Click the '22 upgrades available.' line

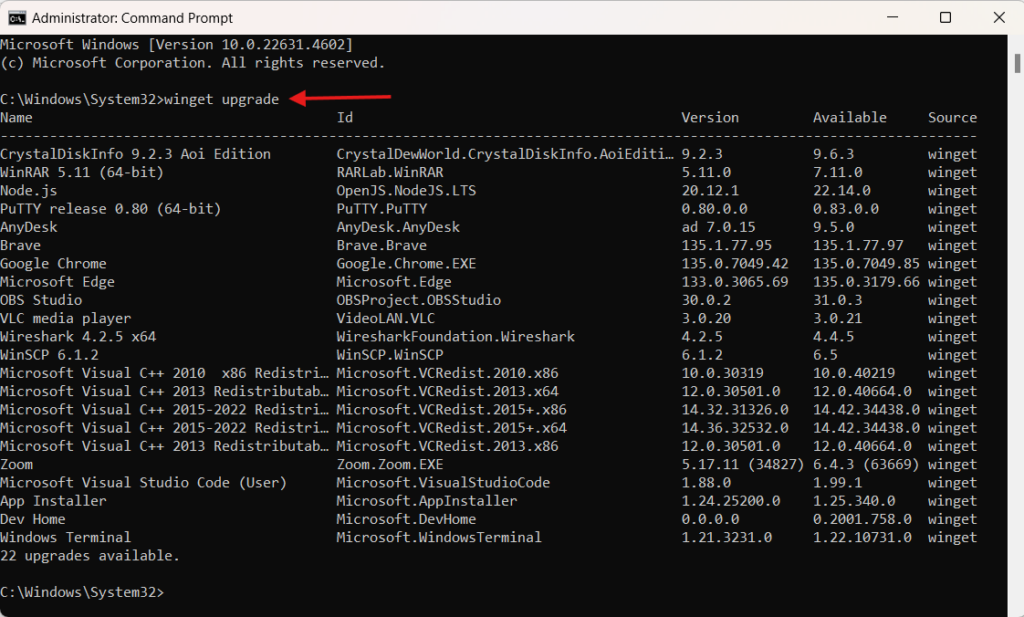click(x=90, y=556)
